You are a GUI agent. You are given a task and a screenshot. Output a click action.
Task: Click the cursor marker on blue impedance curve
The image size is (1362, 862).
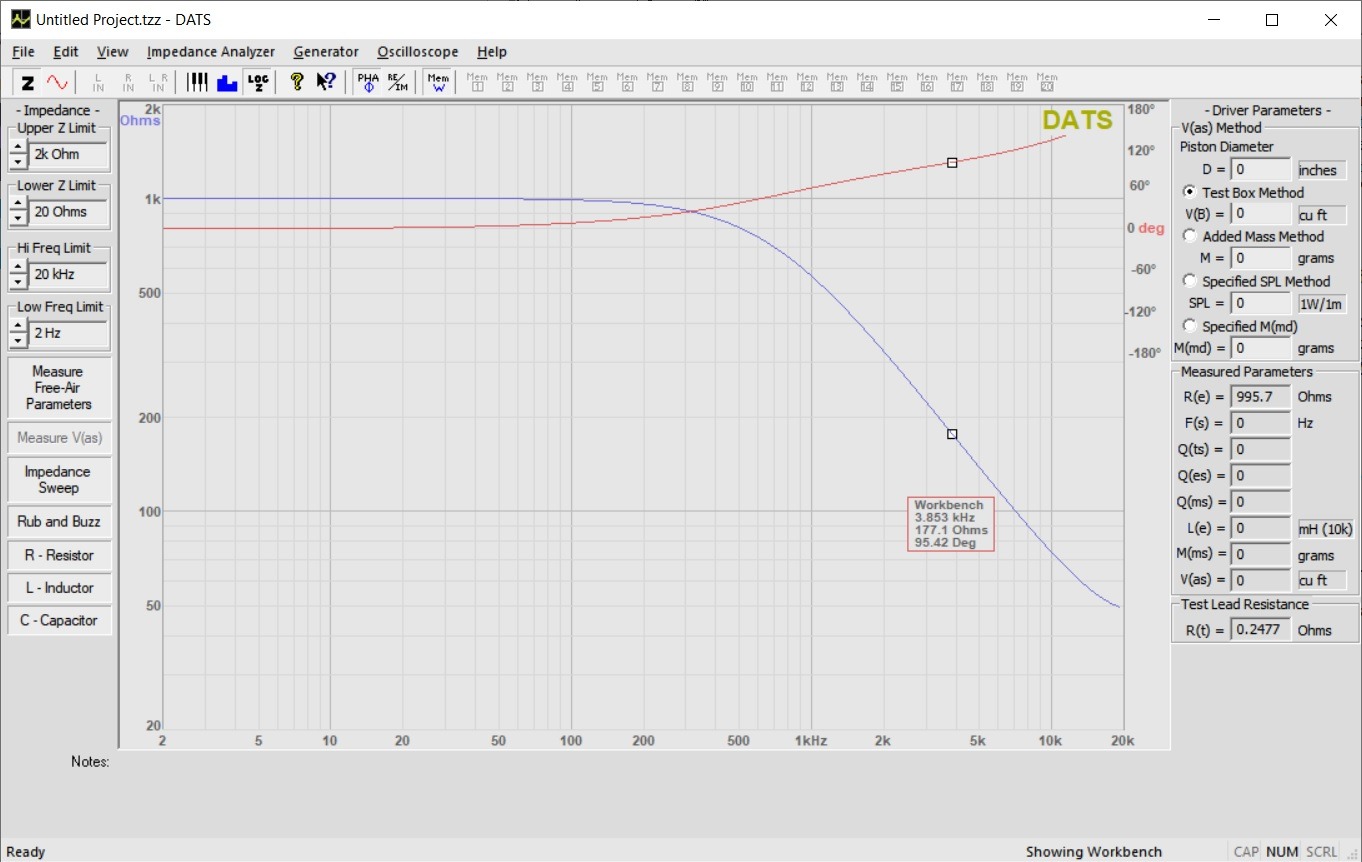[952, 434]
